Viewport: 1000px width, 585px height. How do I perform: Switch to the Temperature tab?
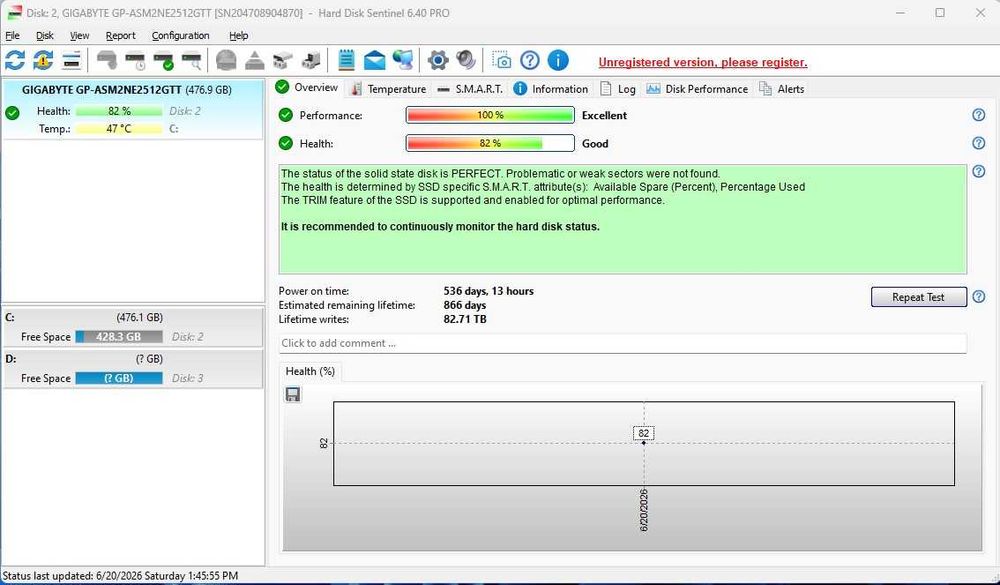388,89
